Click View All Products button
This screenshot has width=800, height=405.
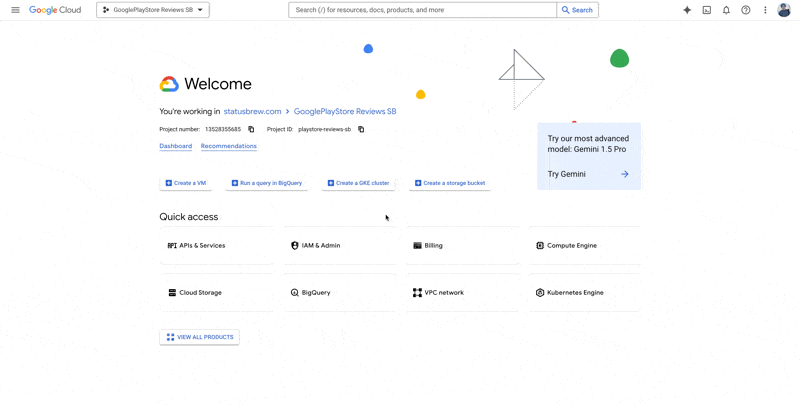(x=199, y=337)
